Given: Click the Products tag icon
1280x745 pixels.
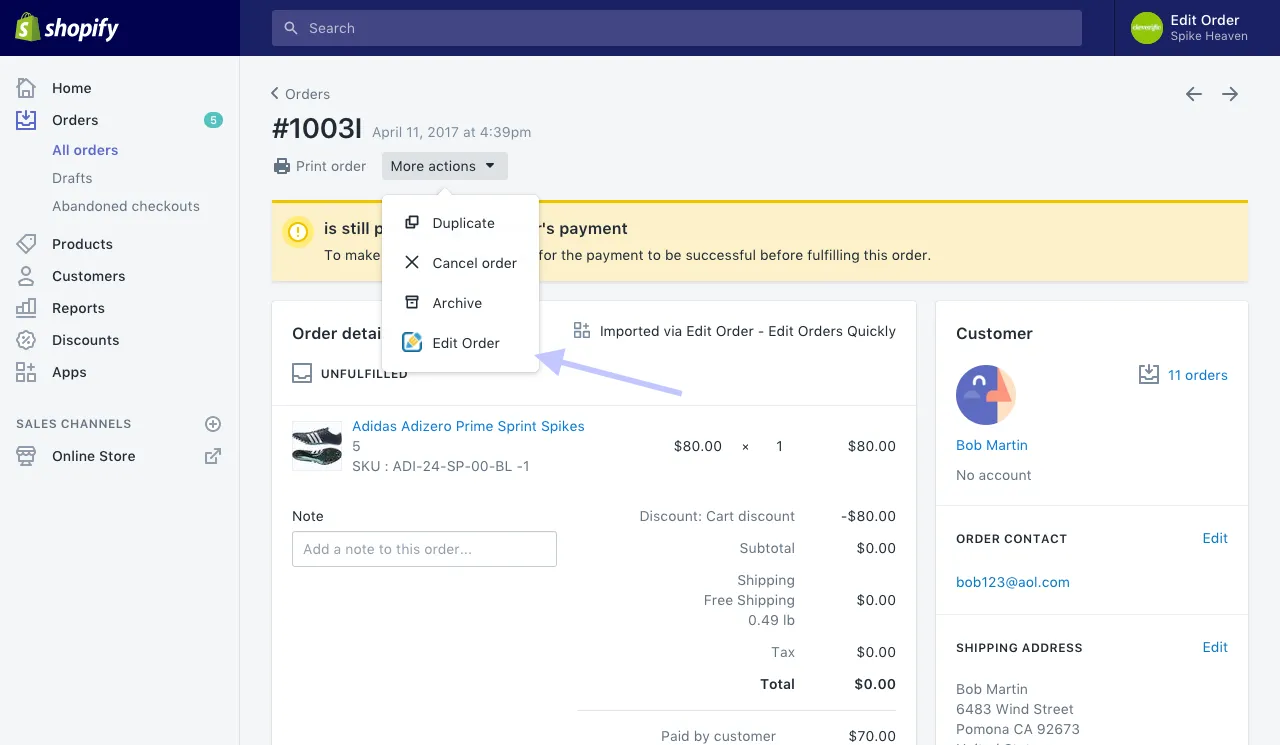Looking at the screenshot, I should click(x=26, y=244).
